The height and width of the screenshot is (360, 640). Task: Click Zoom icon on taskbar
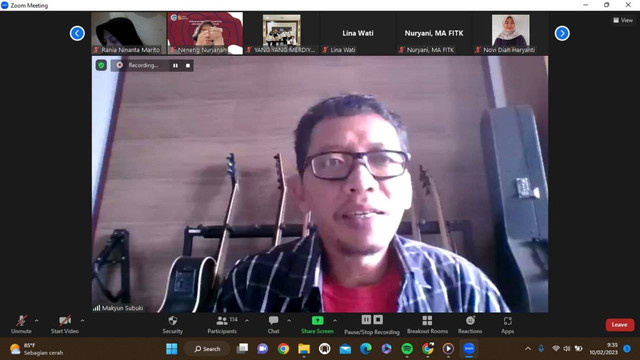[469, 349]
